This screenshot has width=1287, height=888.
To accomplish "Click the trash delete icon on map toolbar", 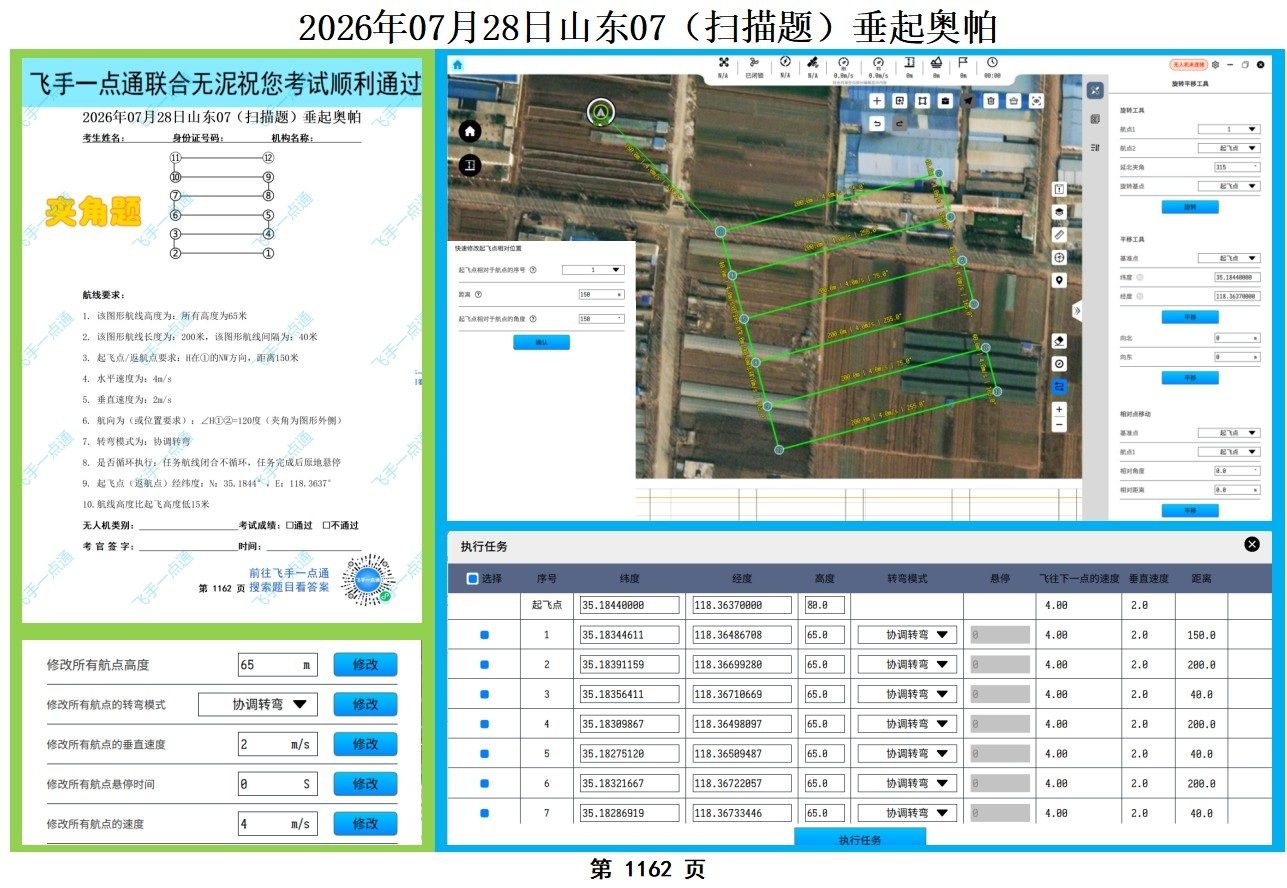I will coord(990,101).
